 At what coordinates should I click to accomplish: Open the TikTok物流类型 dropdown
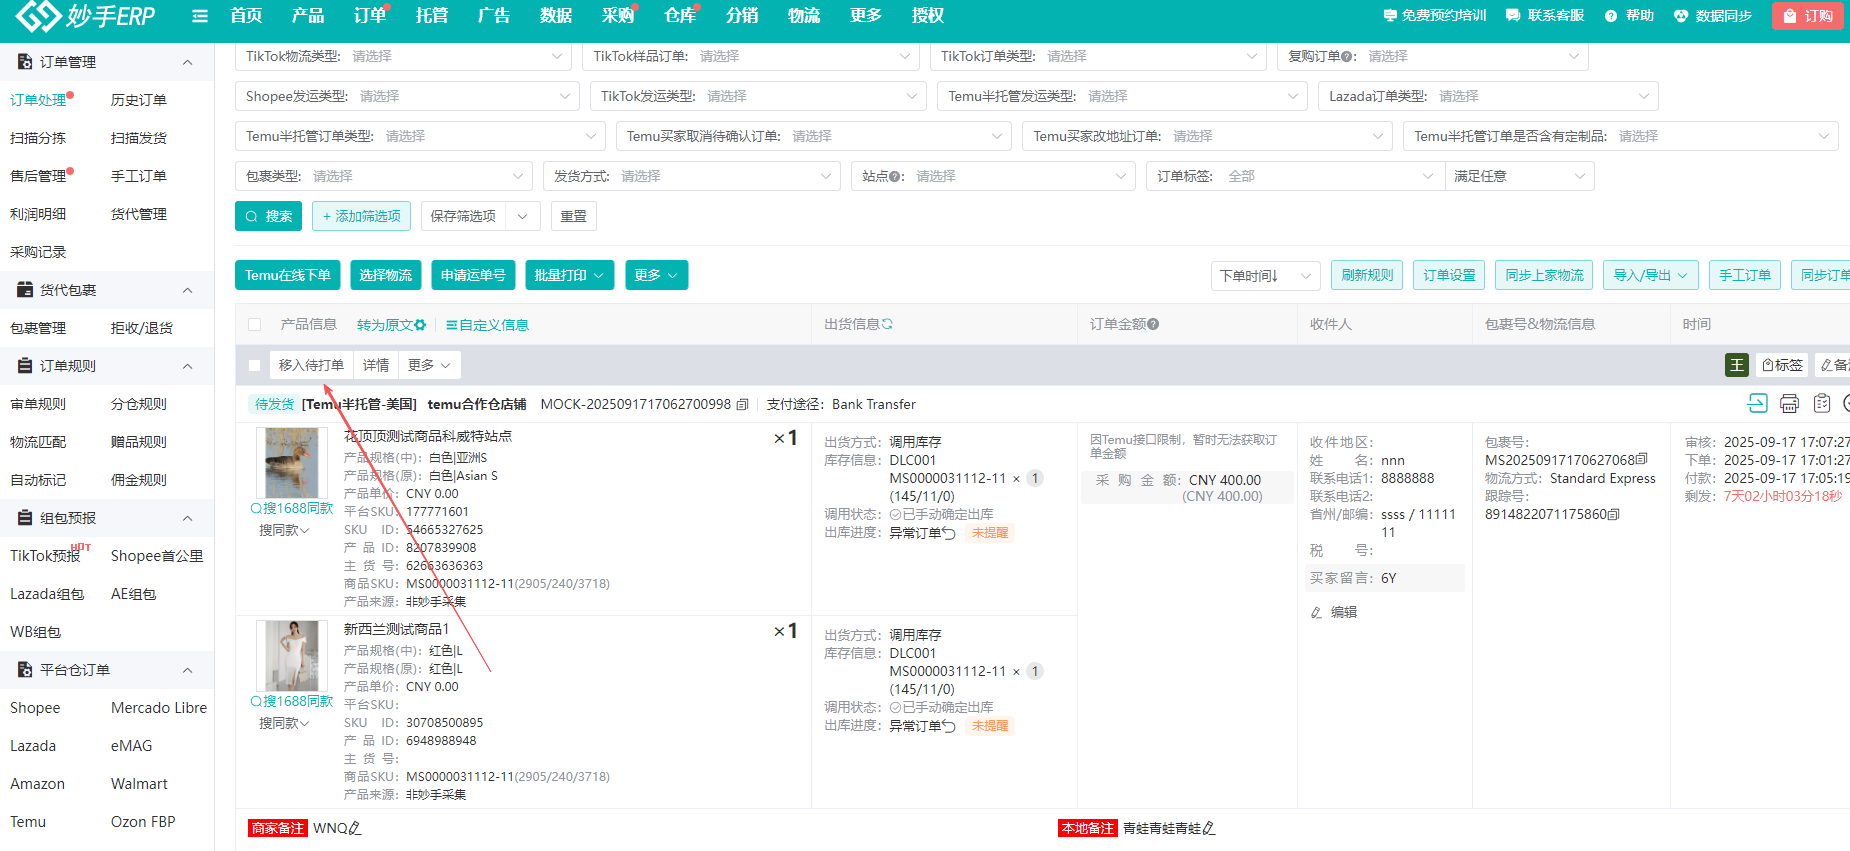[403, 56]
